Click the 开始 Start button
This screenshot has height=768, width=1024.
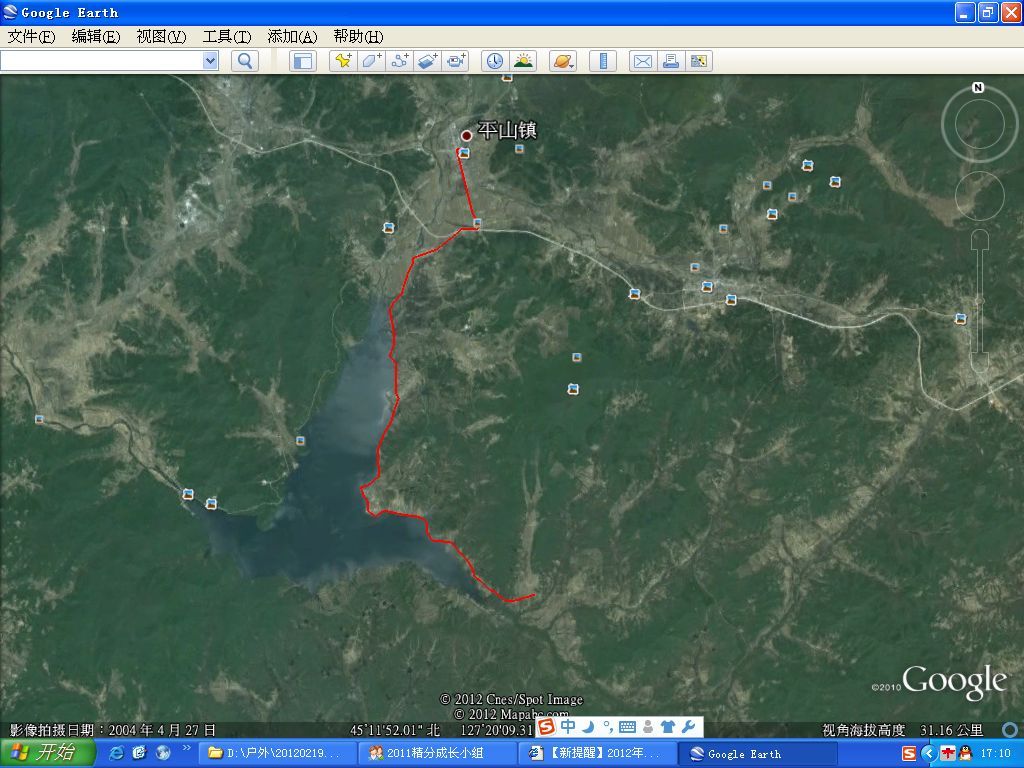[47, 753]
